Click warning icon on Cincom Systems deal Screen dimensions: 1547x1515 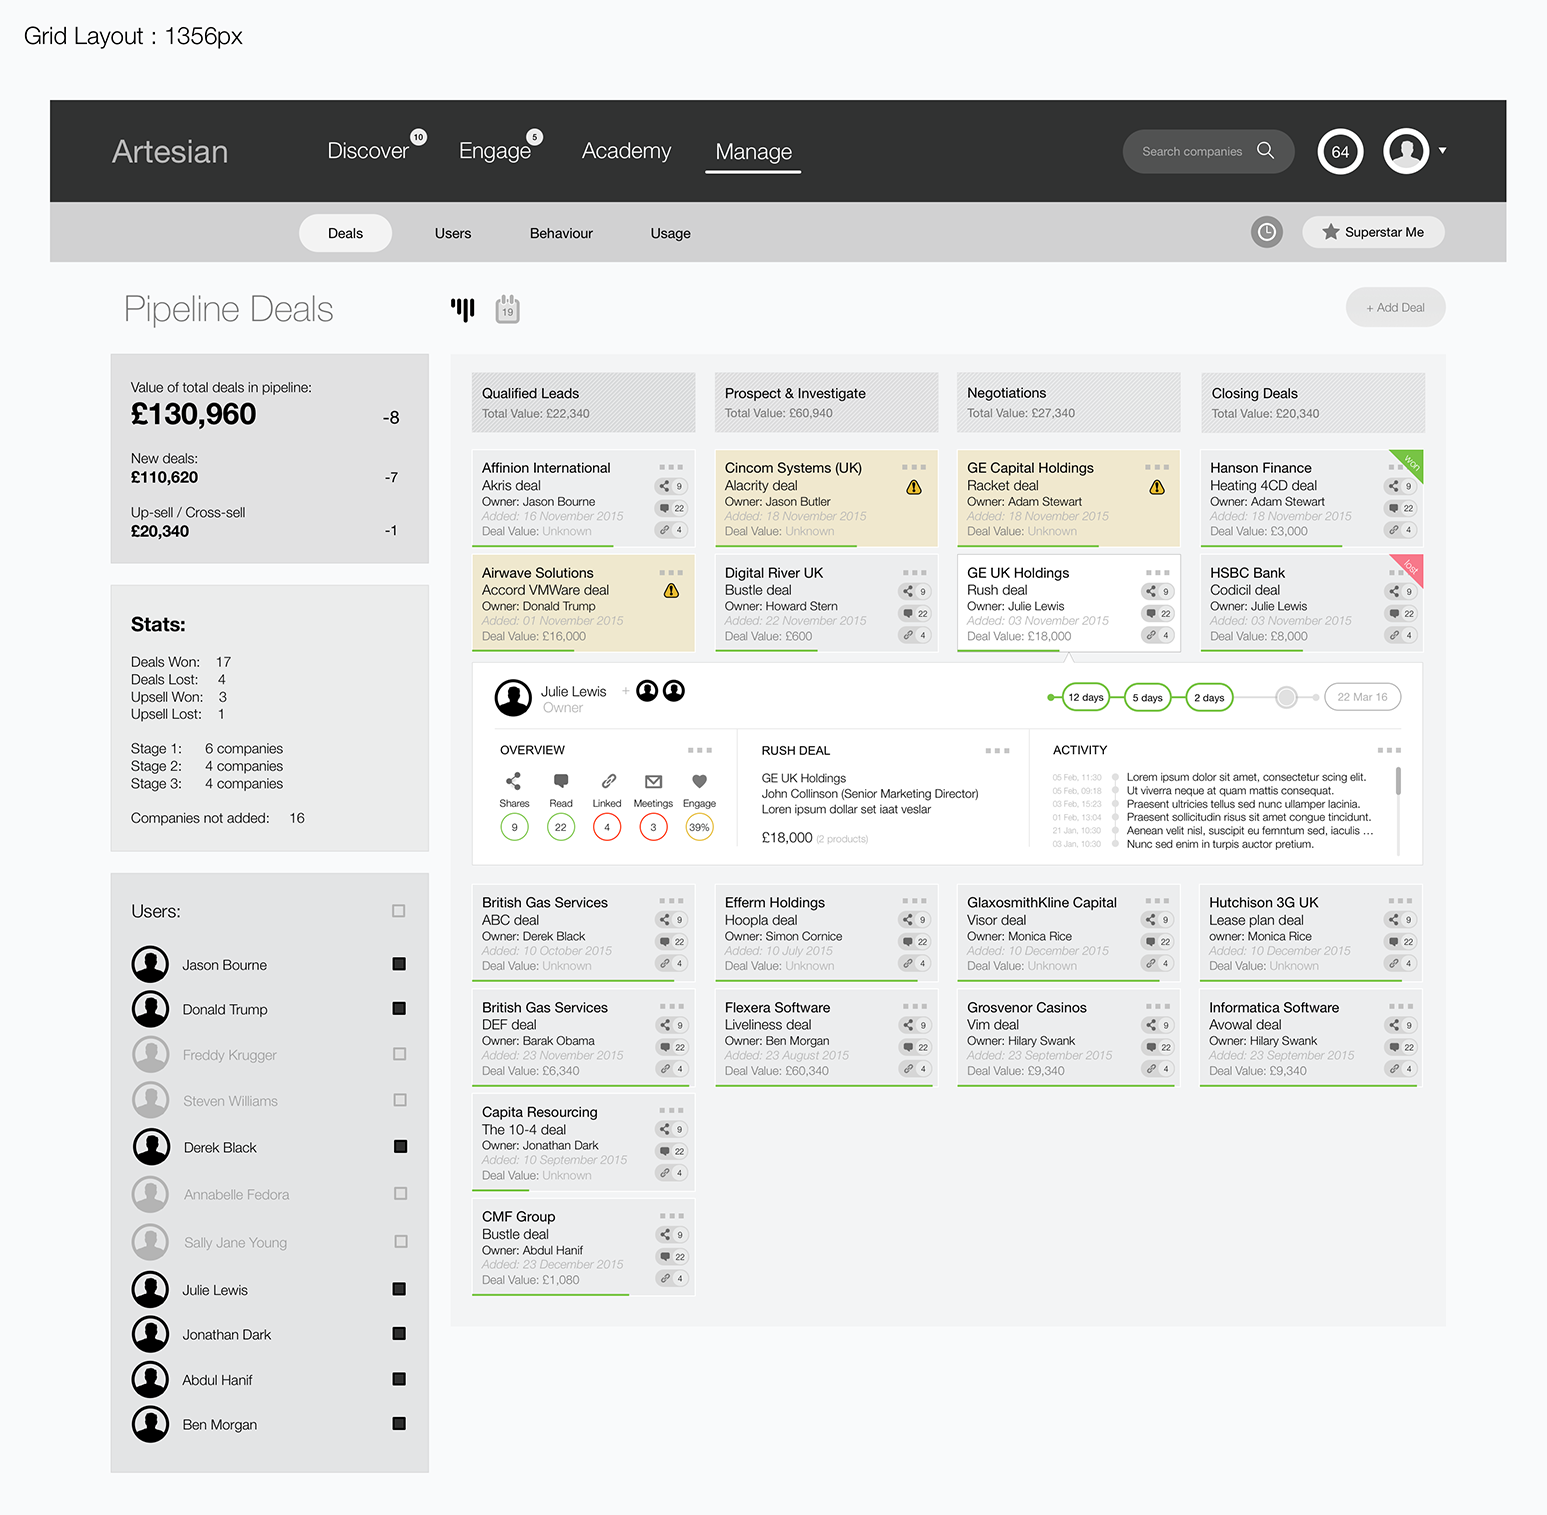(914, 488)
